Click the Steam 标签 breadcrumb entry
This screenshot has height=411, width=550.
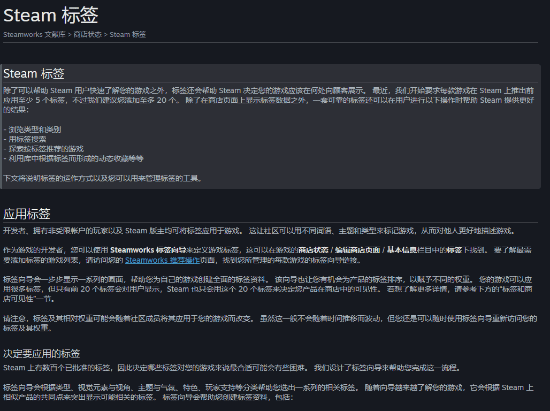[x=128, y=34]
